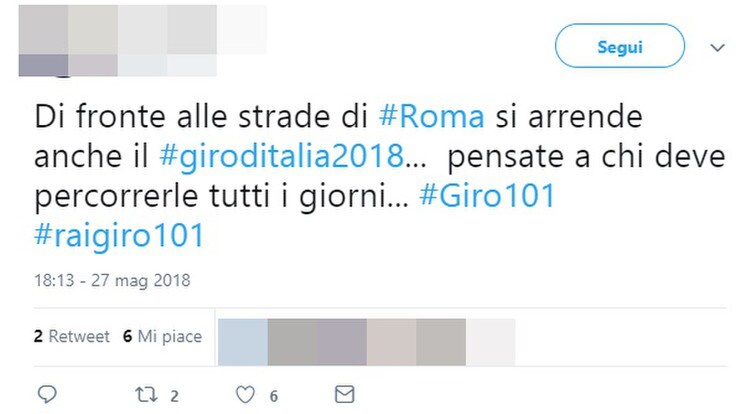This screenshot has height=414, width=736.
Task: Click the reply speech bubble icon
Action: (47, 394)
